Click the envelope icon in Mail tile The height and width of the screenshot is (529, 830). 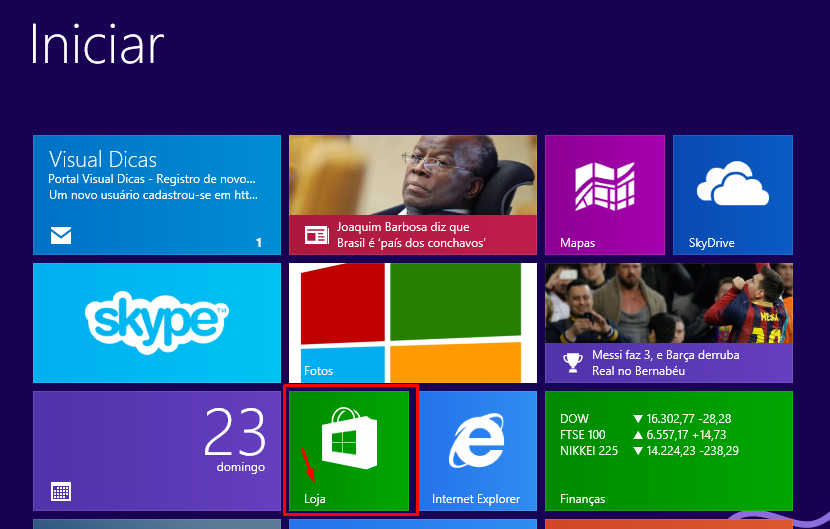61,235
